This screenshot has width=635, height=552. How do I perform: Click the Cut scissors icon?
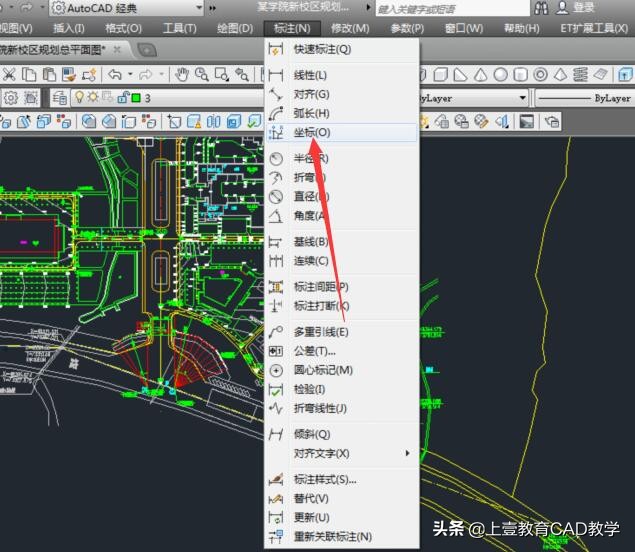click(9, 75)
